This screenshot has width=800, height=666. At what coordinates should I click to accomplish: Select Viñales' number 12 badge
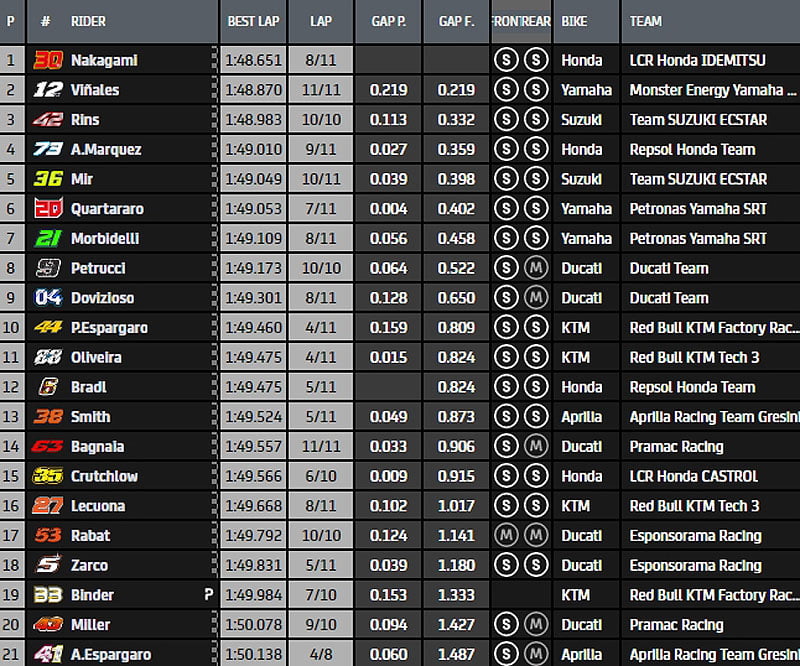click(47, 90)
